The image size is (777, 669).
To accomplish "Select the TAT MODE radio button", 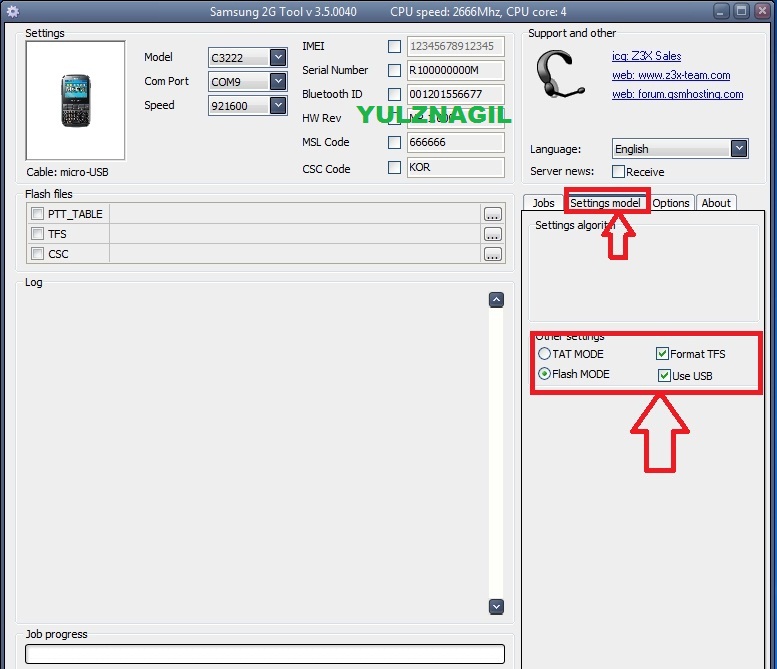I will (x=544, y=353).
